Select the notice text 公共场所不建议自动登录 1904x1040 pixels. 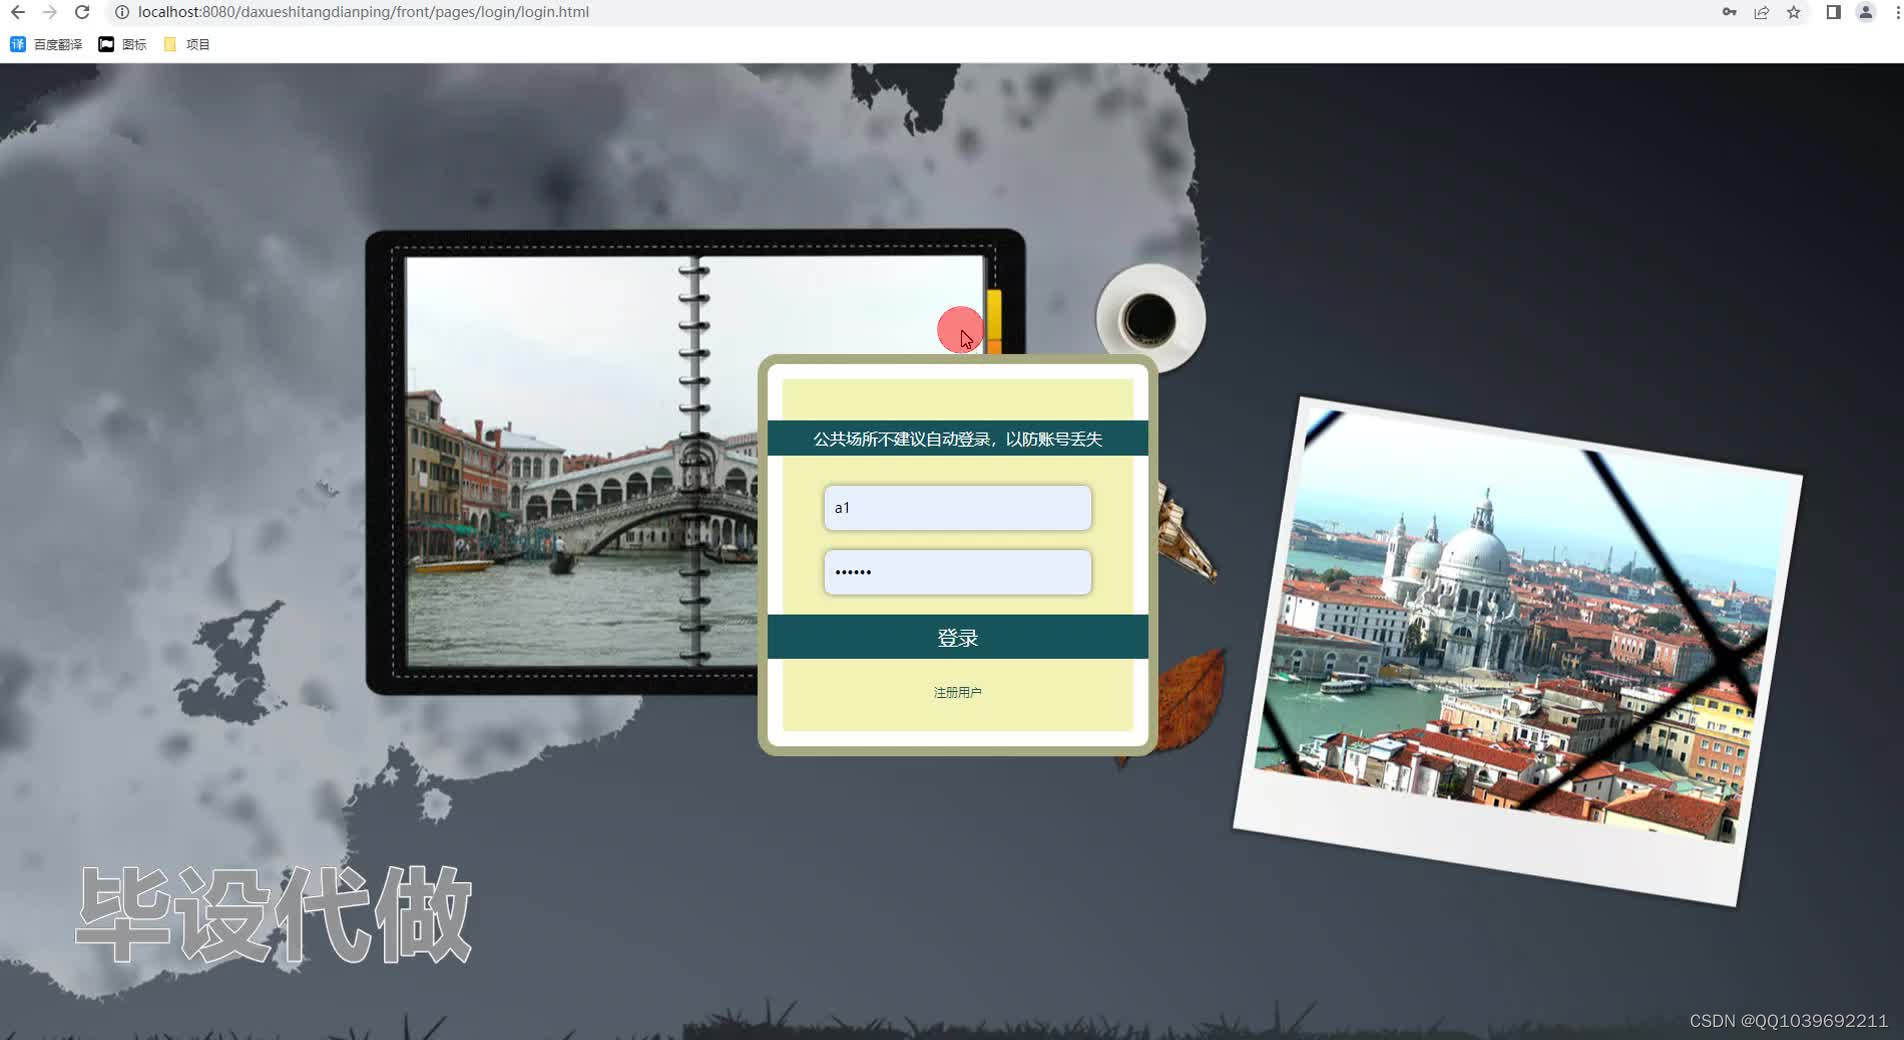(901, 439)
